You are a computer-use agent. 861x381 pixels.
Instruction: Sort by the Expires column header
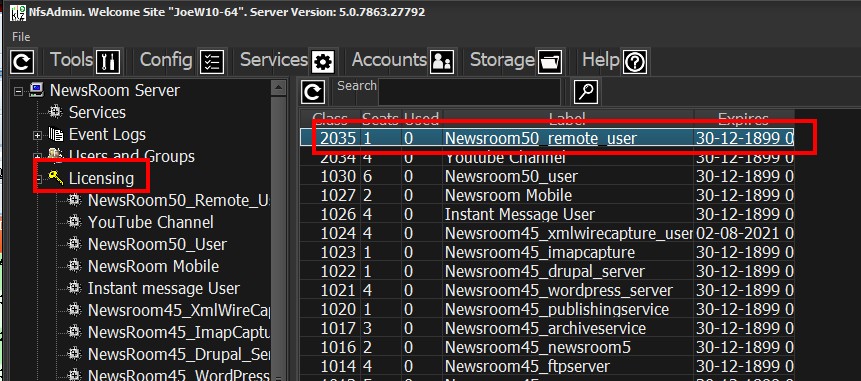pos(743,119)
